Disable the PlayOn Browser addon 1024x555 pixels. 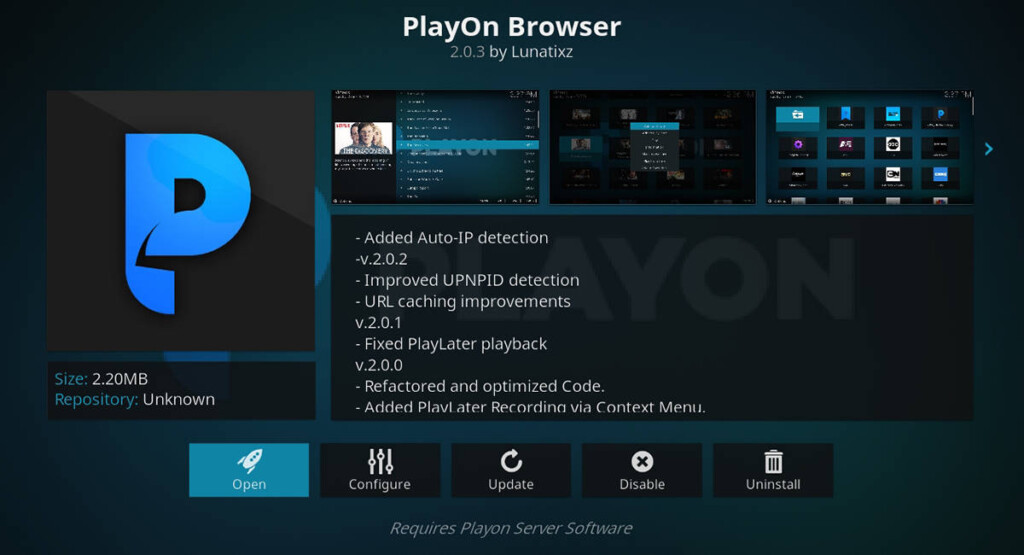(642, 470)
